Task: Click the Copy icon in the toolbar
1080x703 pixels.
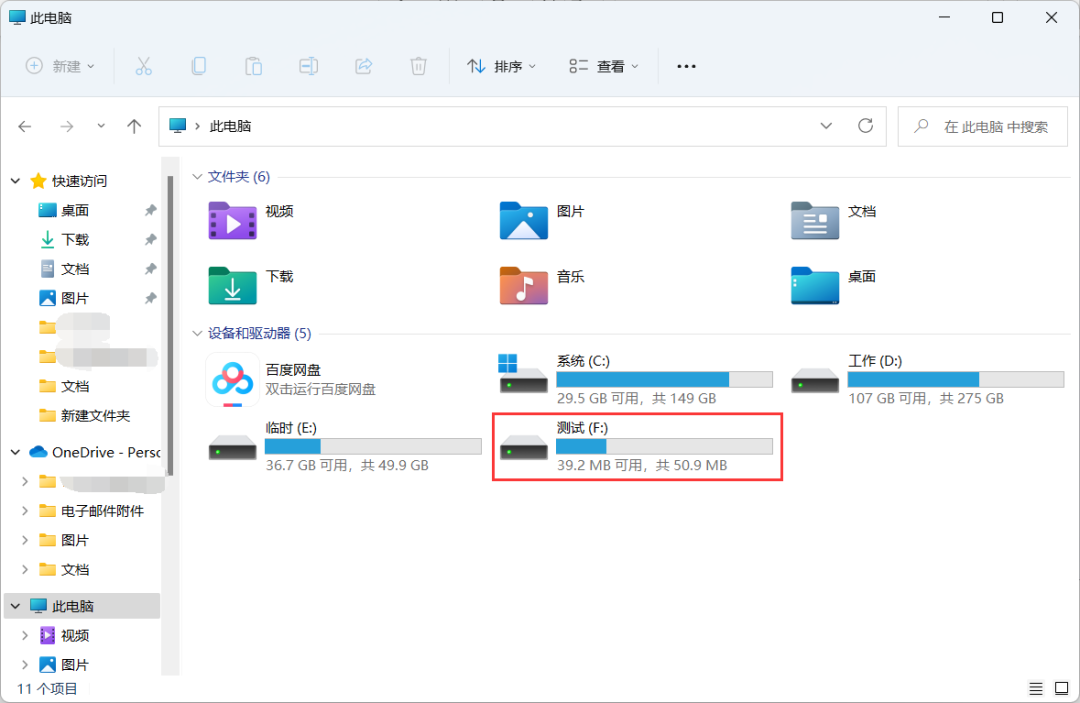Action: point(198,66)
